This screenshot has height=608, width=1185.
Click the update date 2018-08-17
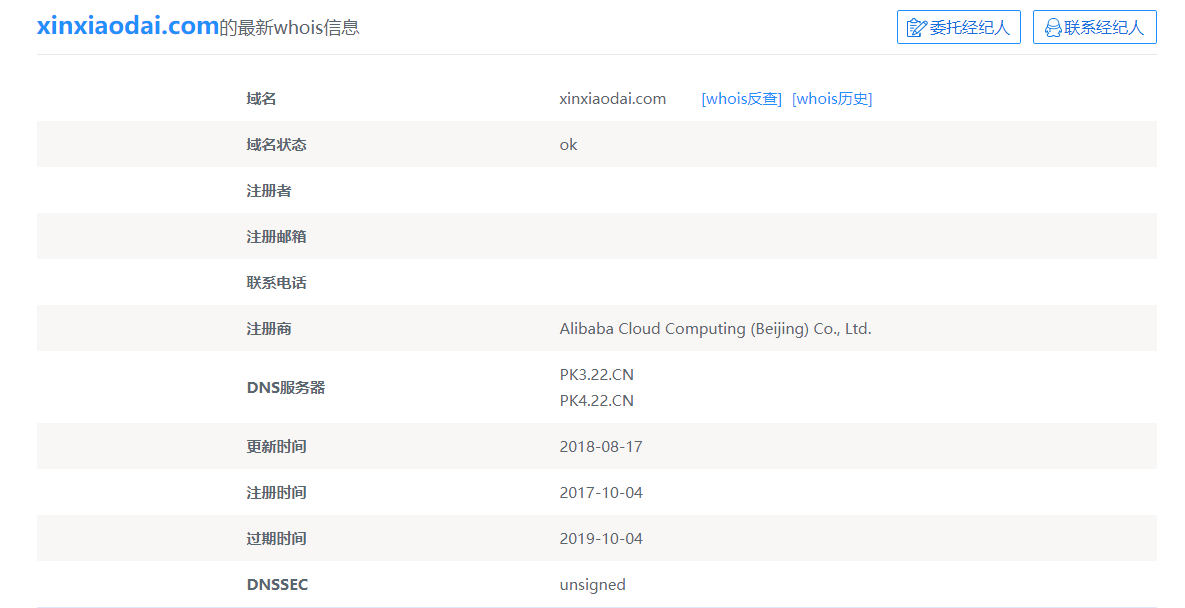click(x=600, y=447)
